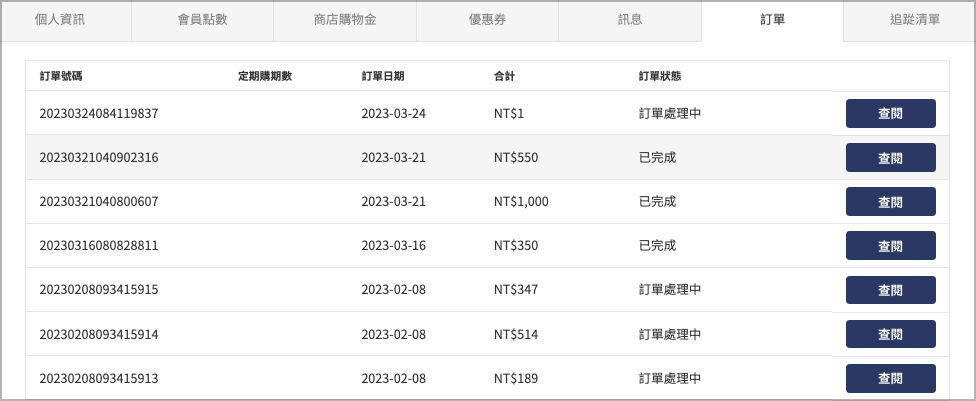View order 20230208093415913 via 查閱
Viewport: 976px width, 401px height.
(x=890, y=379)
